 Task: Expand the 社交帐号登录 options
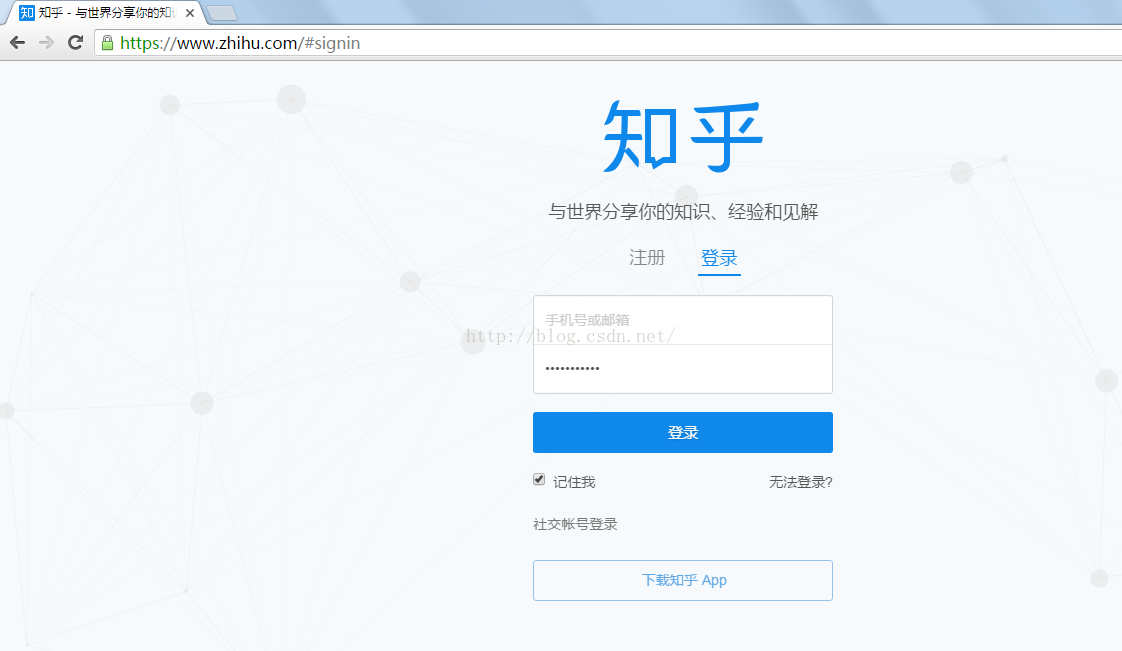(x=575, y=523)
